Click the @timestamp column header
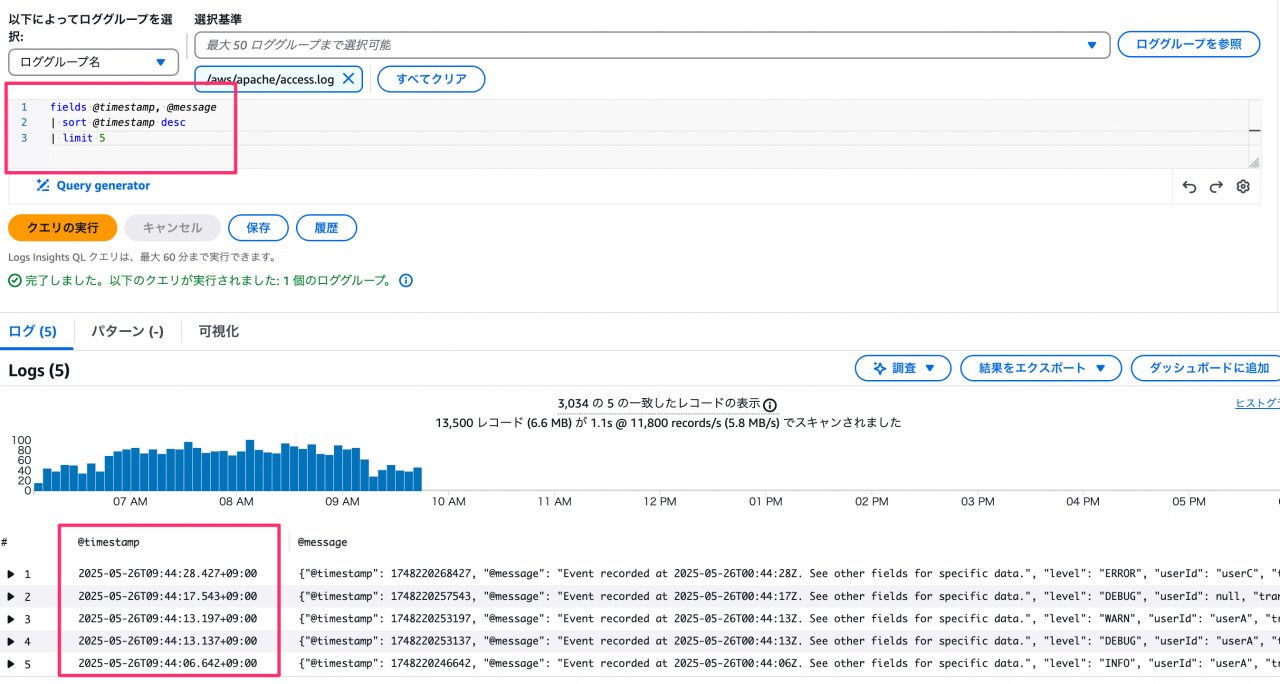 pos(109,542)
